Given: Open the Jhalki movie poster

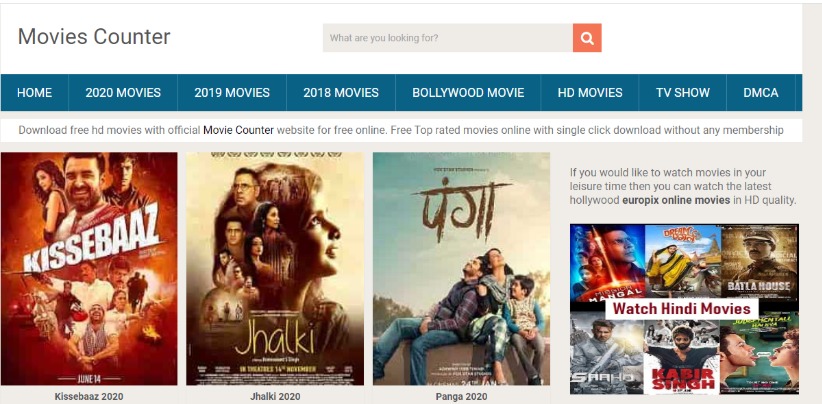Looking at the screenshot, I should coord(275,269).
